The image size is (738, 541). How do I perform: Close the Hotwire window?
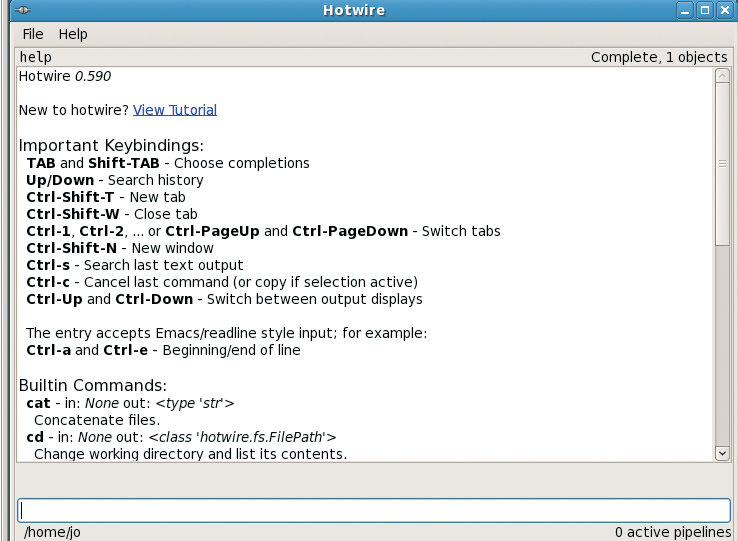pyautogui.click(x=725, y=10)
